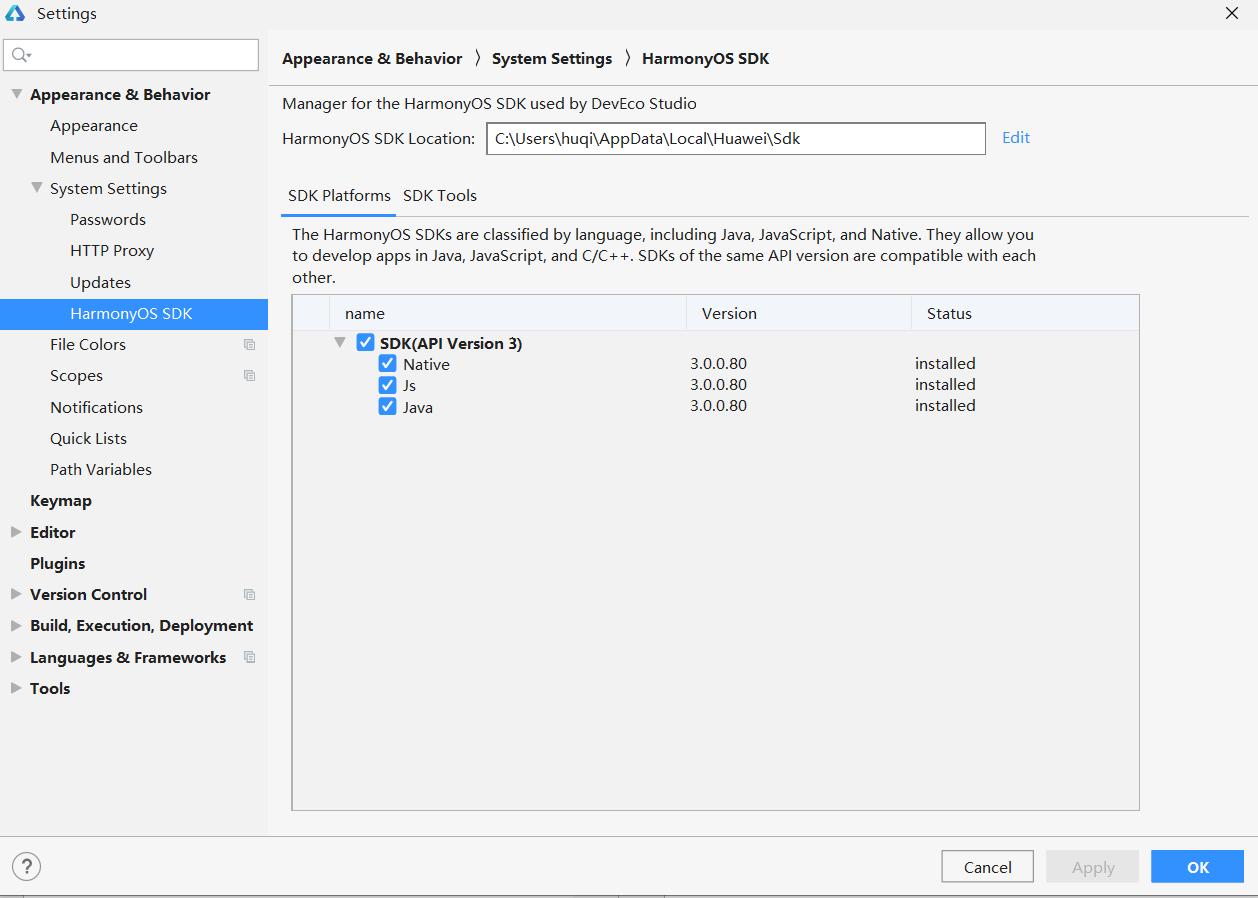1258x898 pixels.
Task: Toggle the Js SDK checkbox
Action: click(x=388, y=385)
